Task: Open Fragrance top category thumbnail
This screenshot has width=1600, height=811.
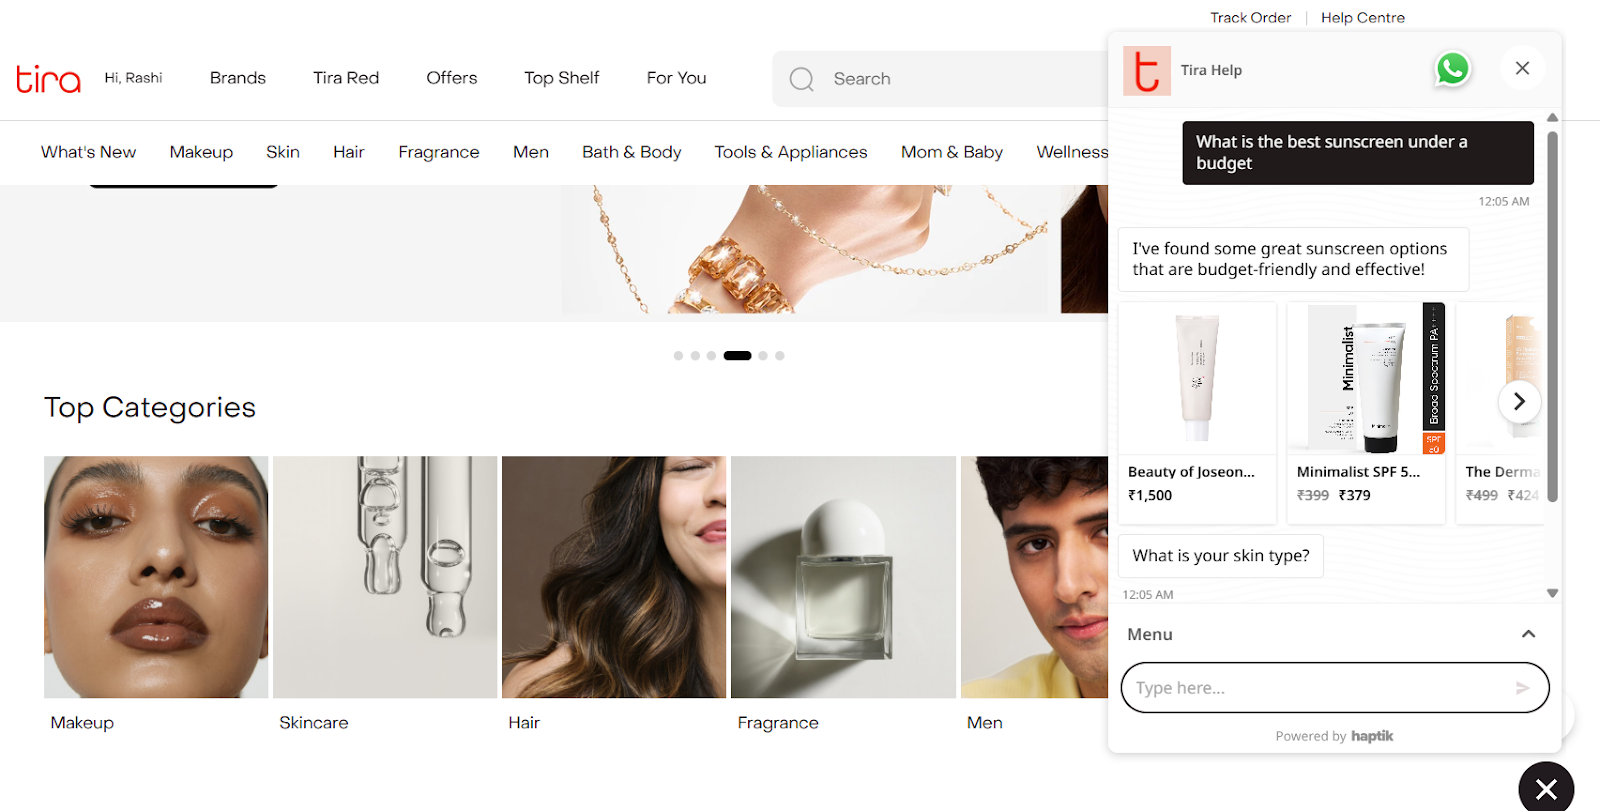Action: tap(843, 577)
